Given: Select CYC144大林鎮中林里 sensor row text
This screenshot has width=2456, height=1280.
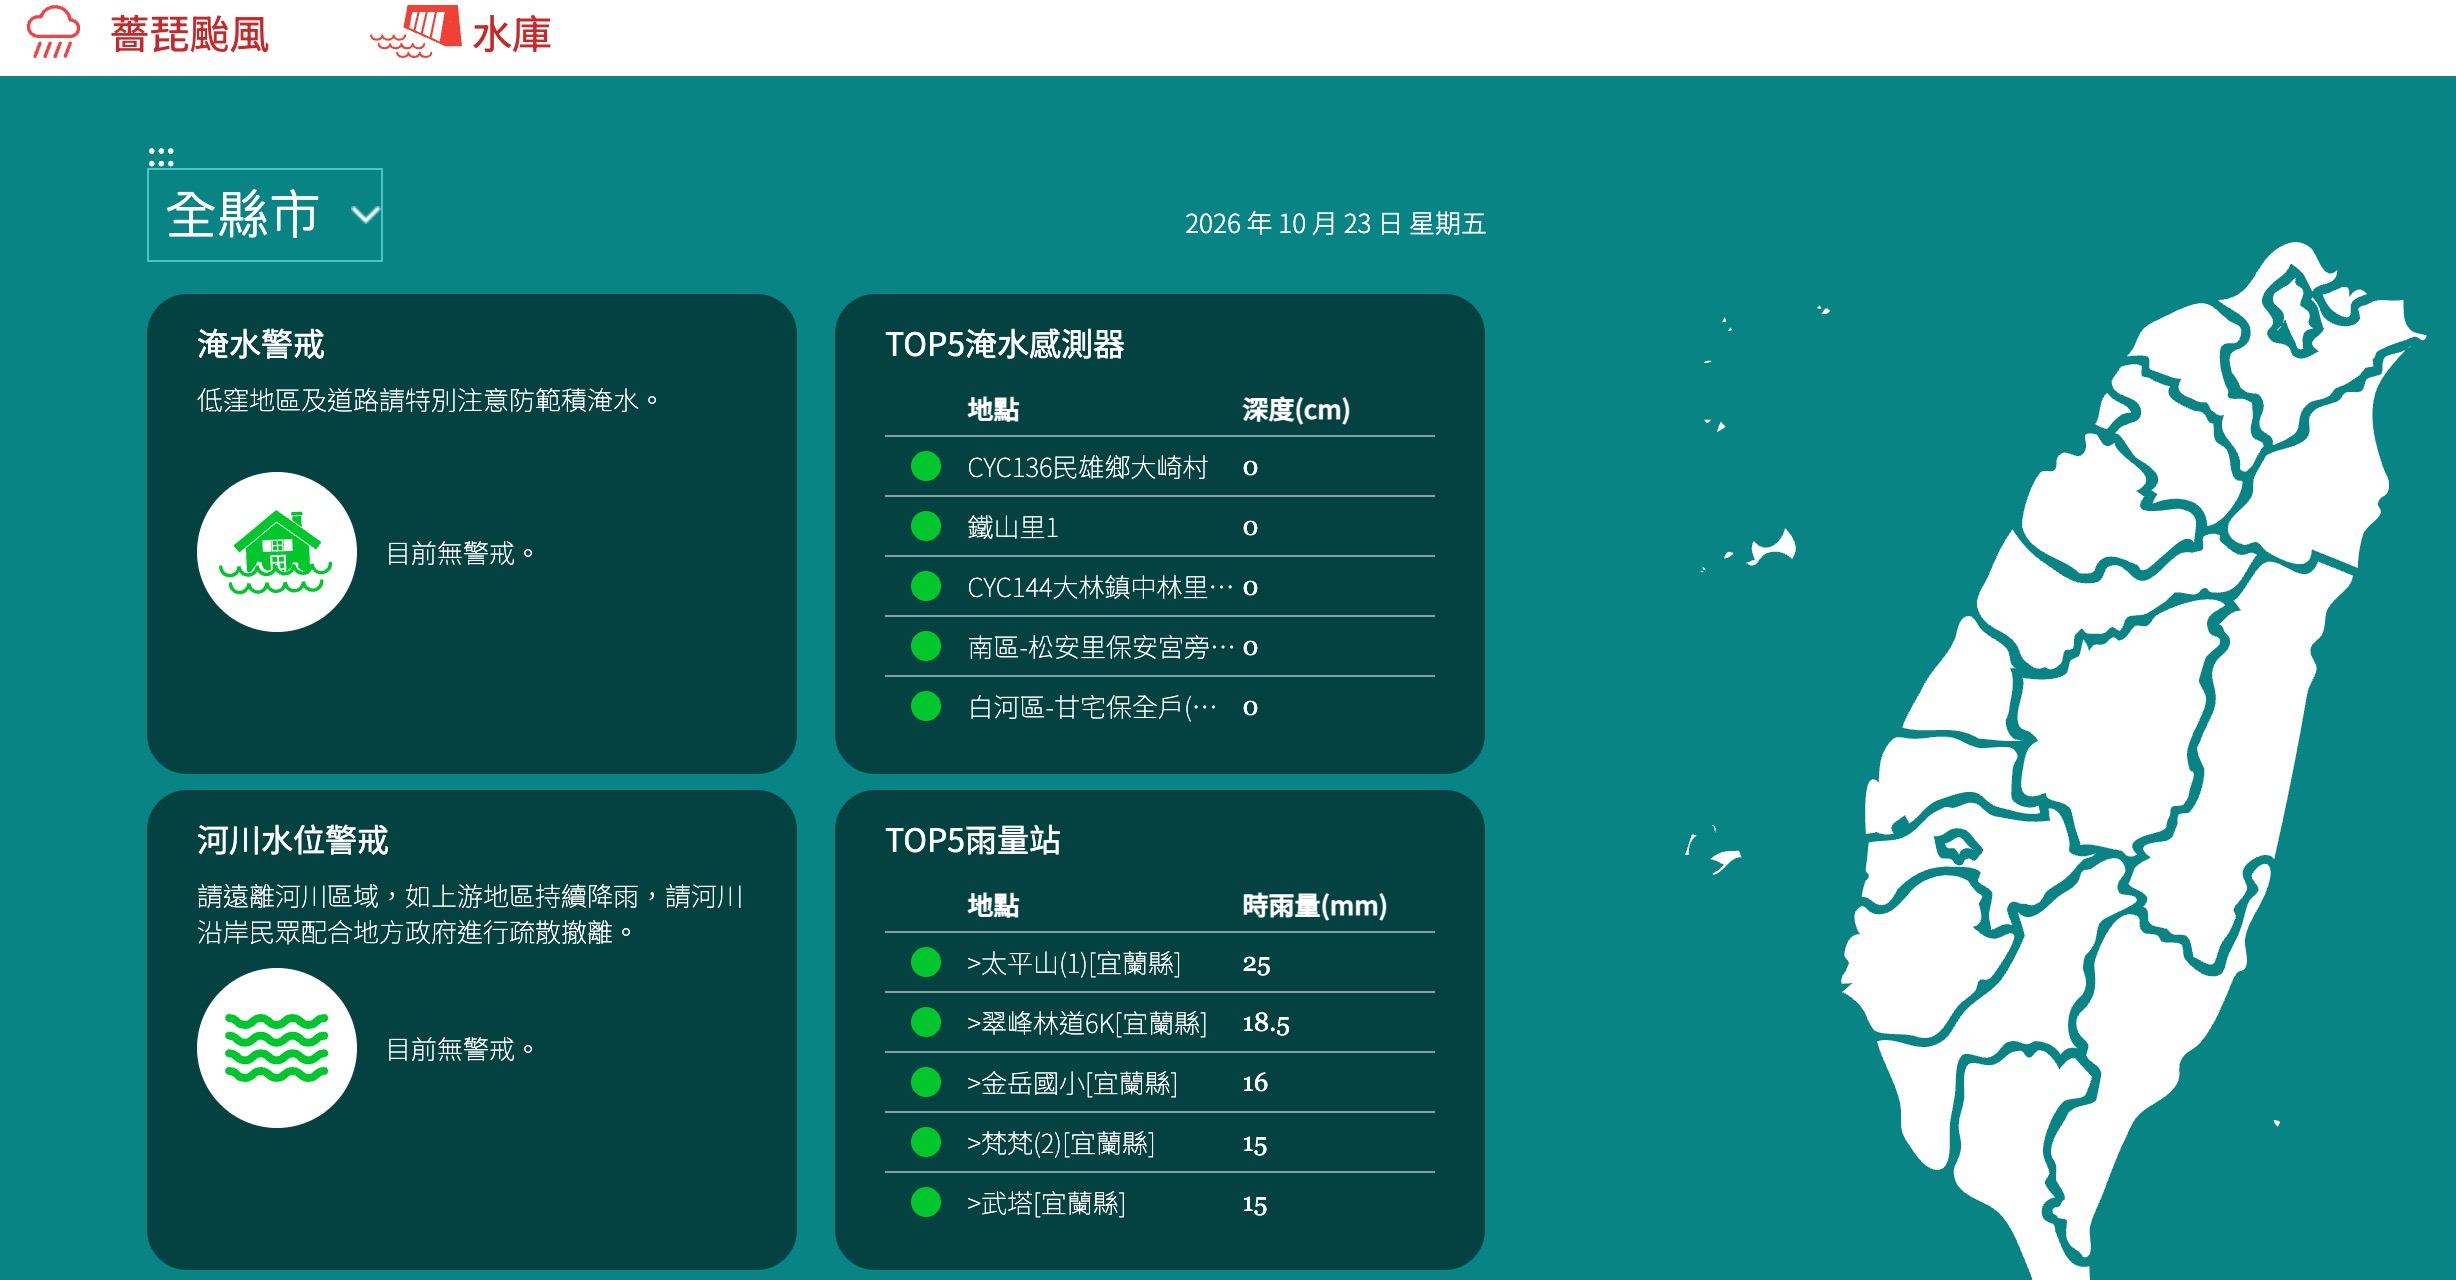Looking at the screenshot, I should point(1100,587).
